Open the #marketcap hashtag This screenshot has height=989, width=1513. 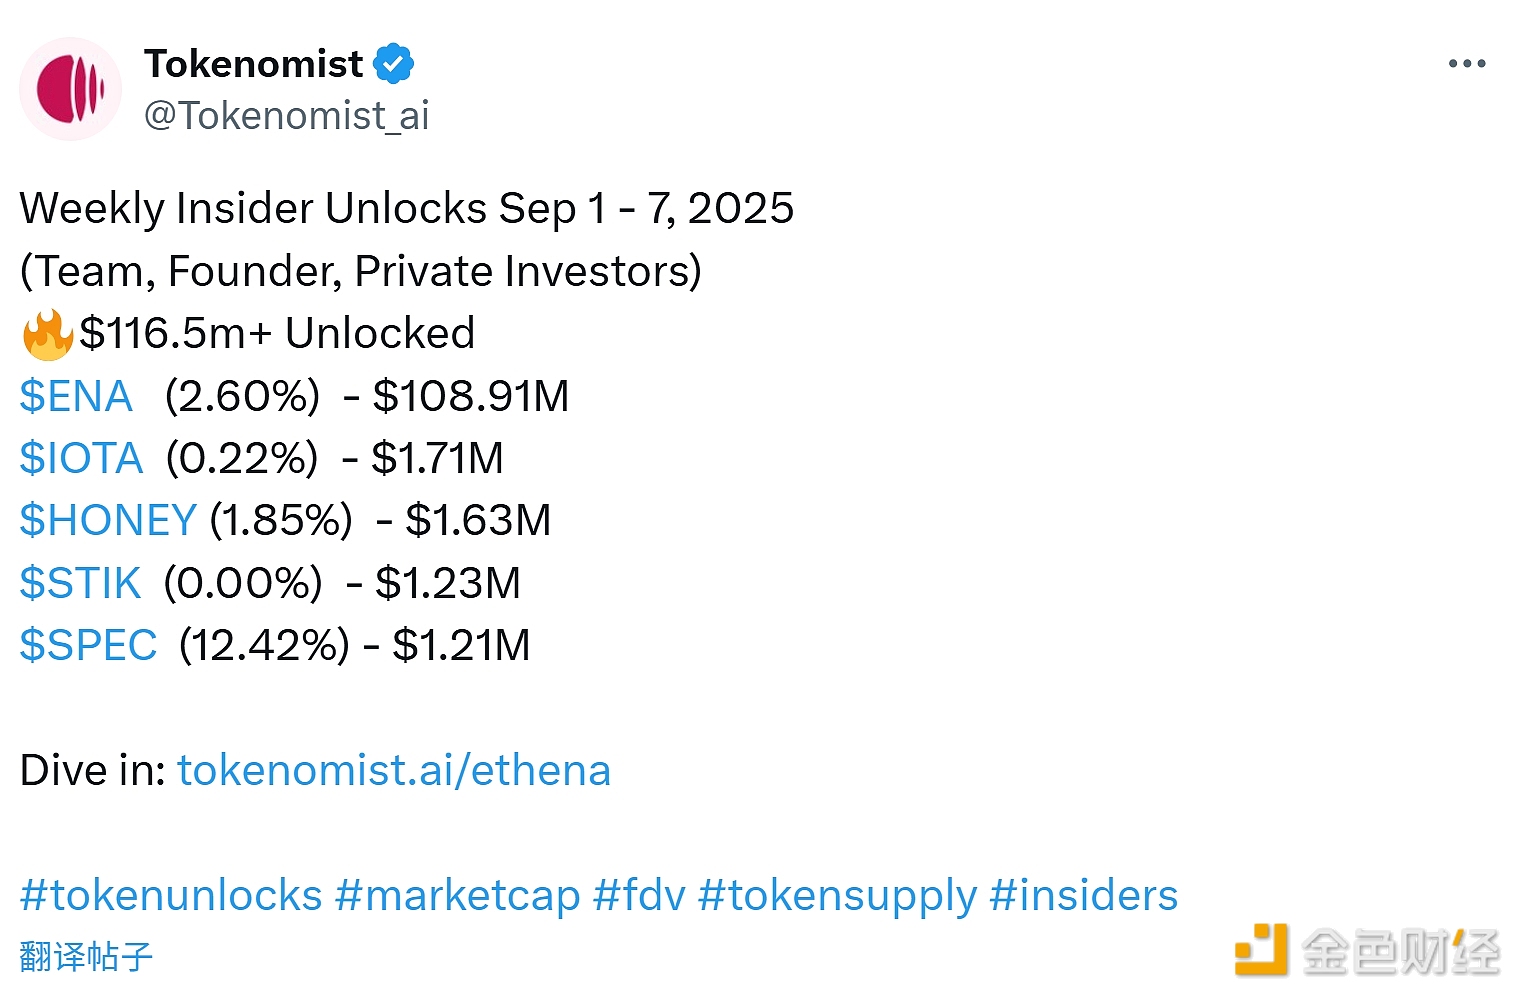point(458,895)
